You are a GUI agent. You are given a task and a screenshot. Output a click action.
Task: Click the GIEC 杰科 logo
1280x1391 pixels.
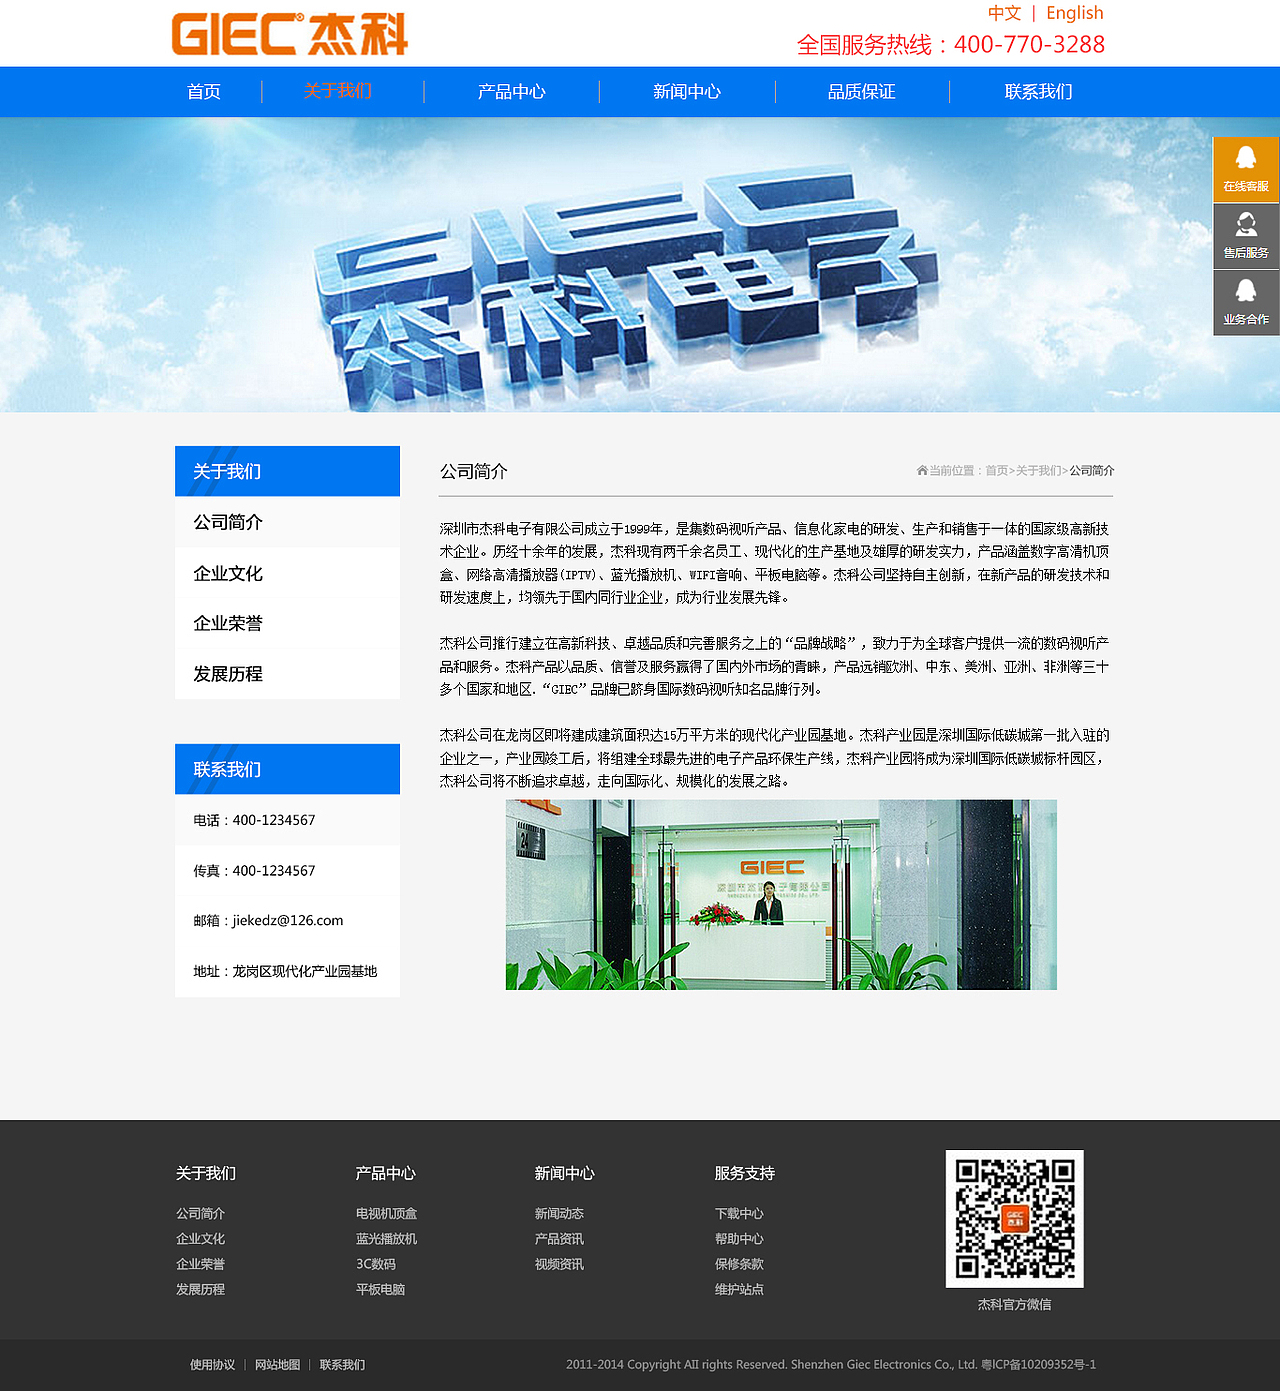(290, 33)
